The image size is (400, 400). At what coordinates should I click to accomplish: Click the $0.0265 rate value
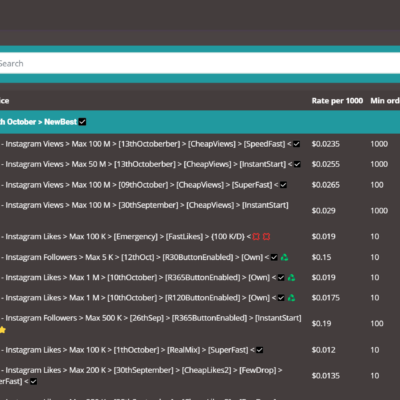(326, 185)
